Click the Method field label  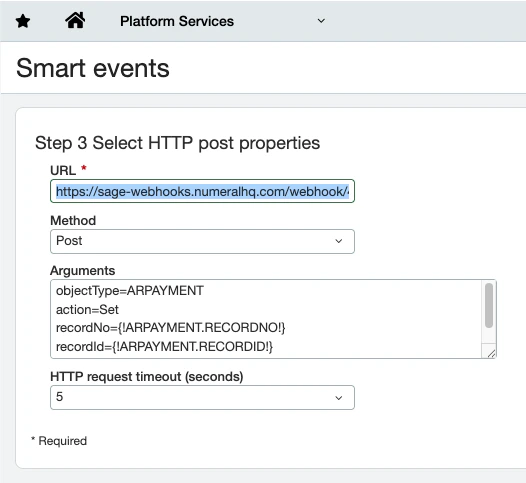(73, 220)
